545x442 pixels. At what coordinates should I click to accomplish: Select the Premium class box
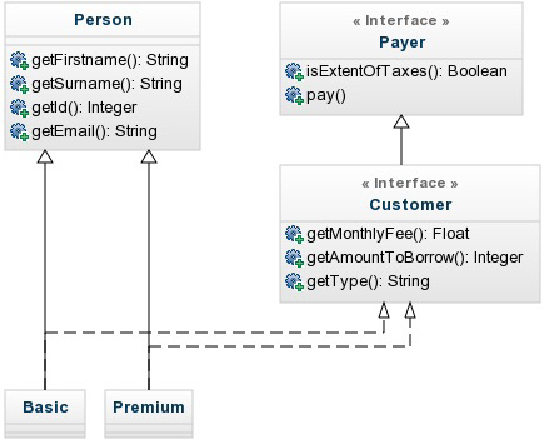point(149,414)
